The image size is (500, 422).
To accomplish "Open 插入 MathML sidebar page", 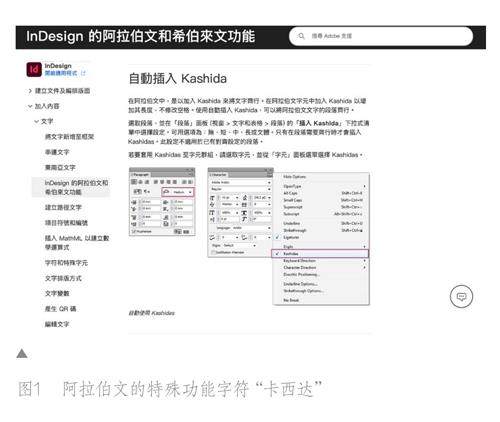I will (77, 243).
